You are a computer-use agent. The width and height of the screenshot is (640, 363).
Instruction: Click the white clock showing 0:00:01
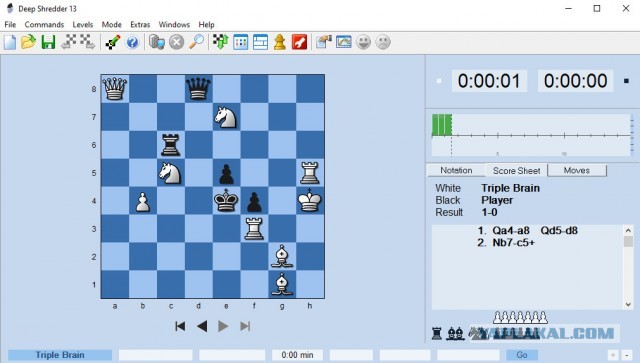pos(489,81)
